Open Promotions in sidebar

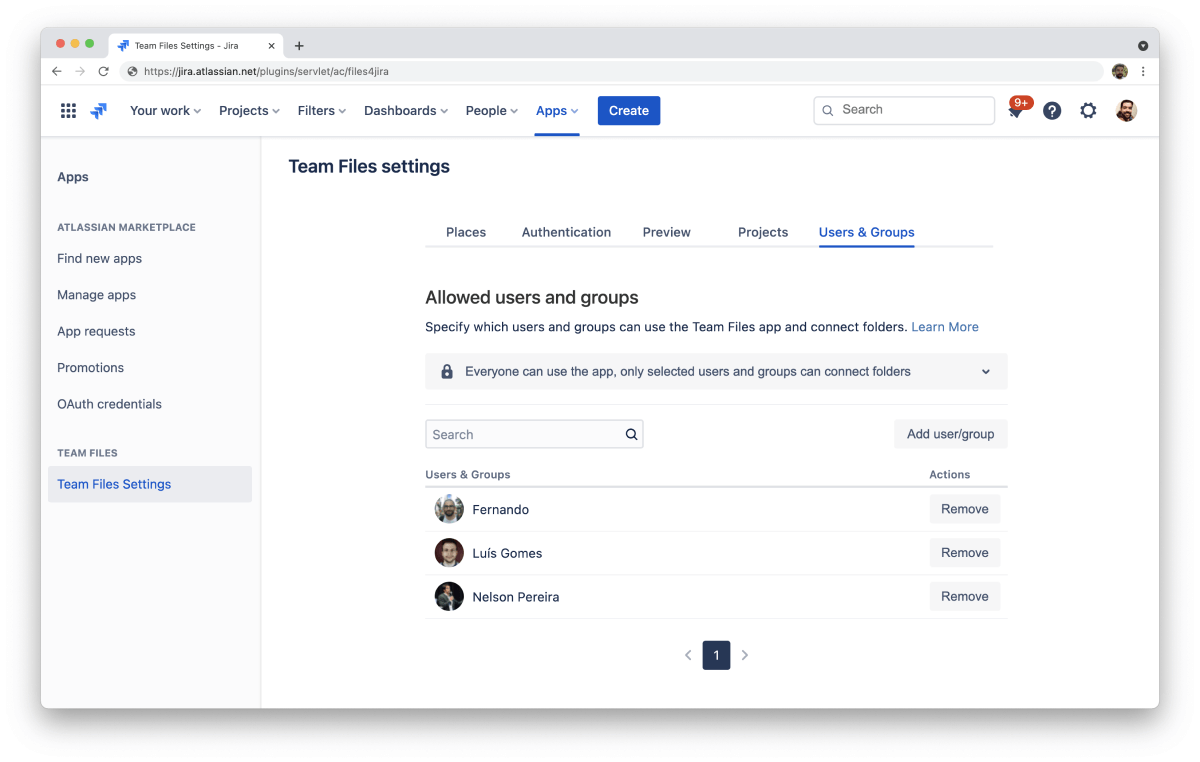pyautogui.click(x=91, y=368)
